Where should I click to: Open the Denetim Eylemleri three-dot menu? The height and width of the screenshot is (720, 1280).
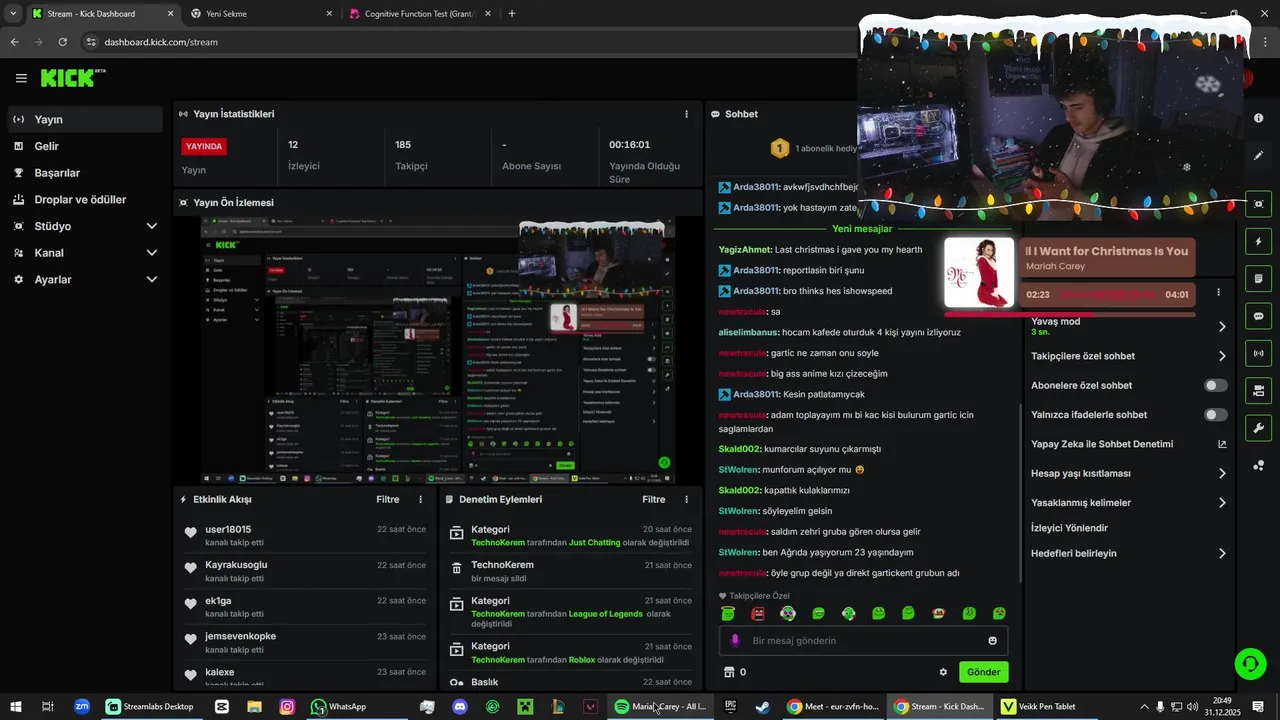click(686, 499)
